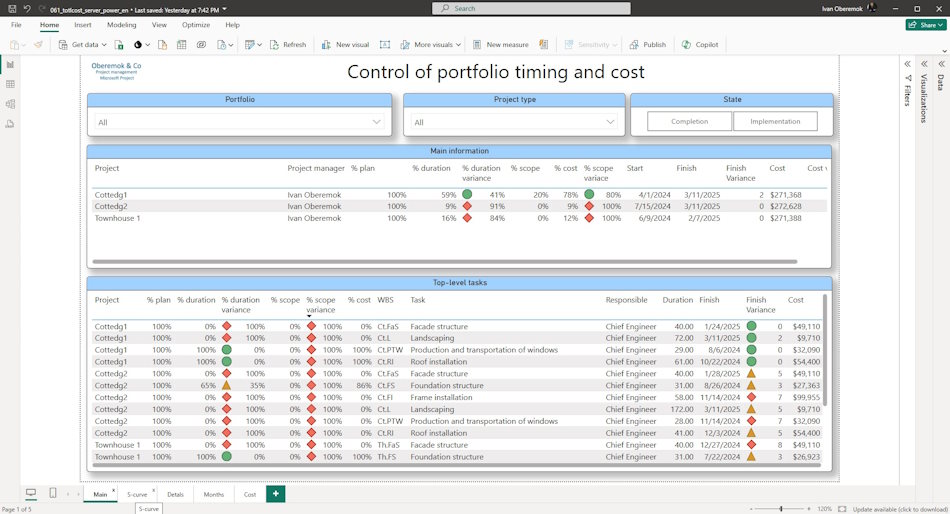Open the Copilot pane
The image size is (950, 514).
coord(700,44)
